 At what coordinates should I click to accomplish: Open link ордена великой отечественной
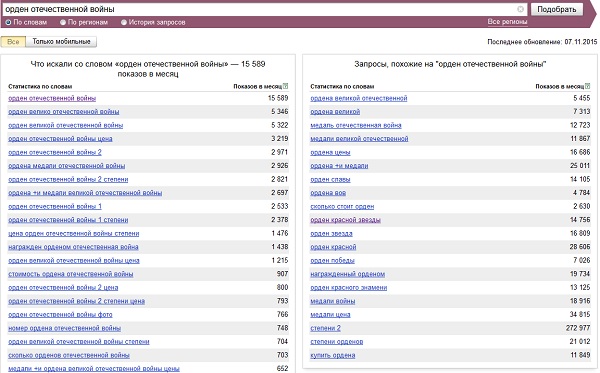[359, 98]
